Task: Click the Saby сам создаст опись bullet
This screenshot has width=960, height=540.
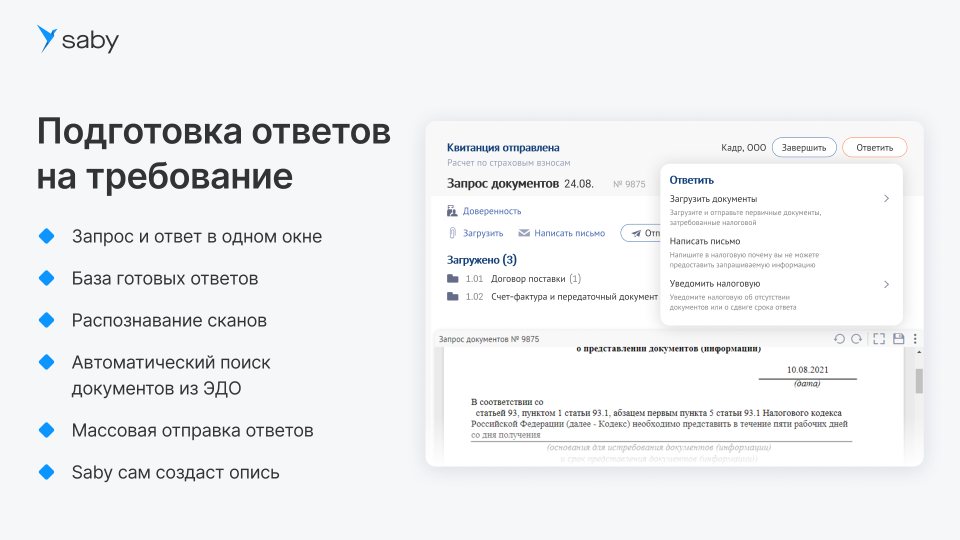Action: tap(175, 473)
